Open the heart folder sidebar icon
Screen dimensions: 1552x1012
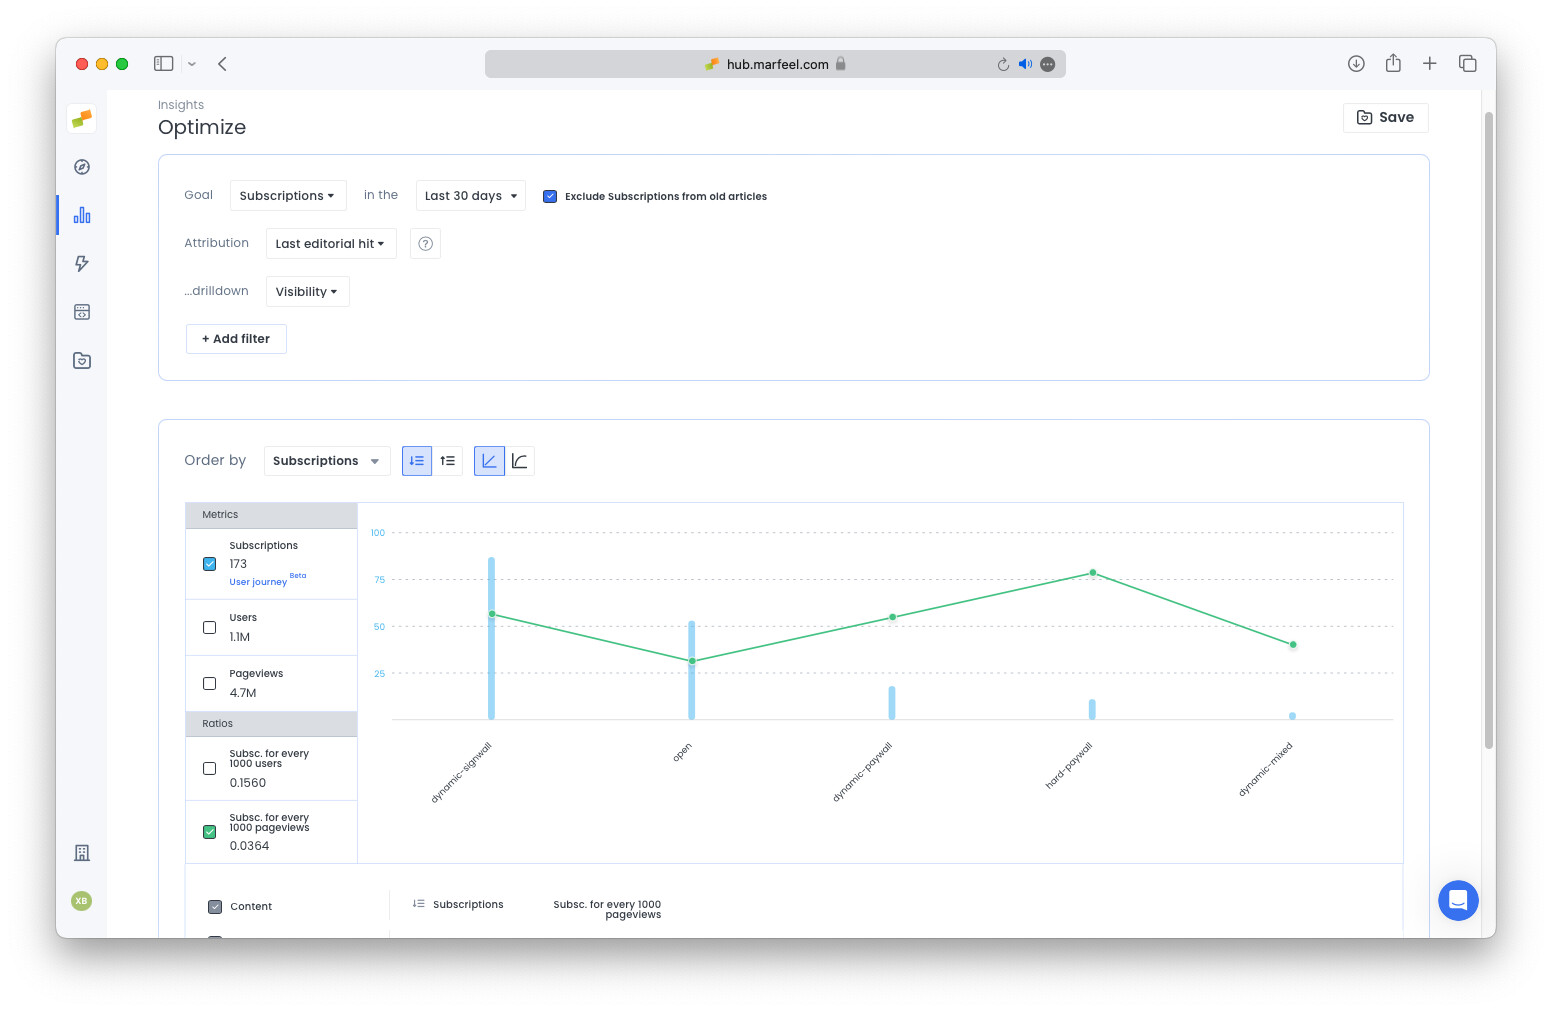(x=81, y=360)
